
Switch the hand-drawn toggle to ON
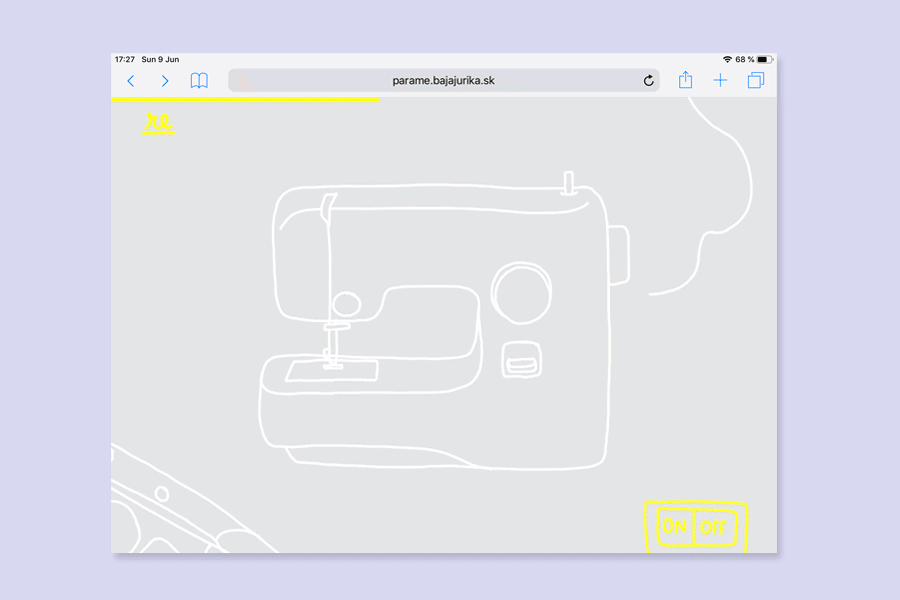coord(675,527)
